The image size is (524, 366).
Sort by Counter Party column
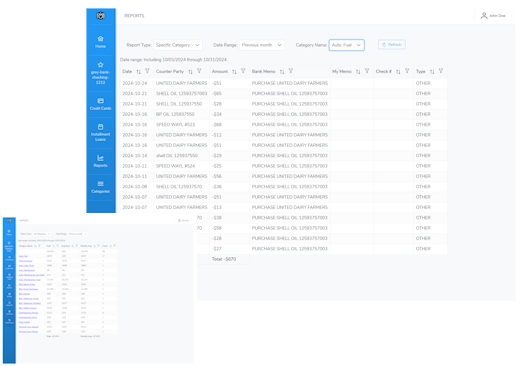click(190, 72)
